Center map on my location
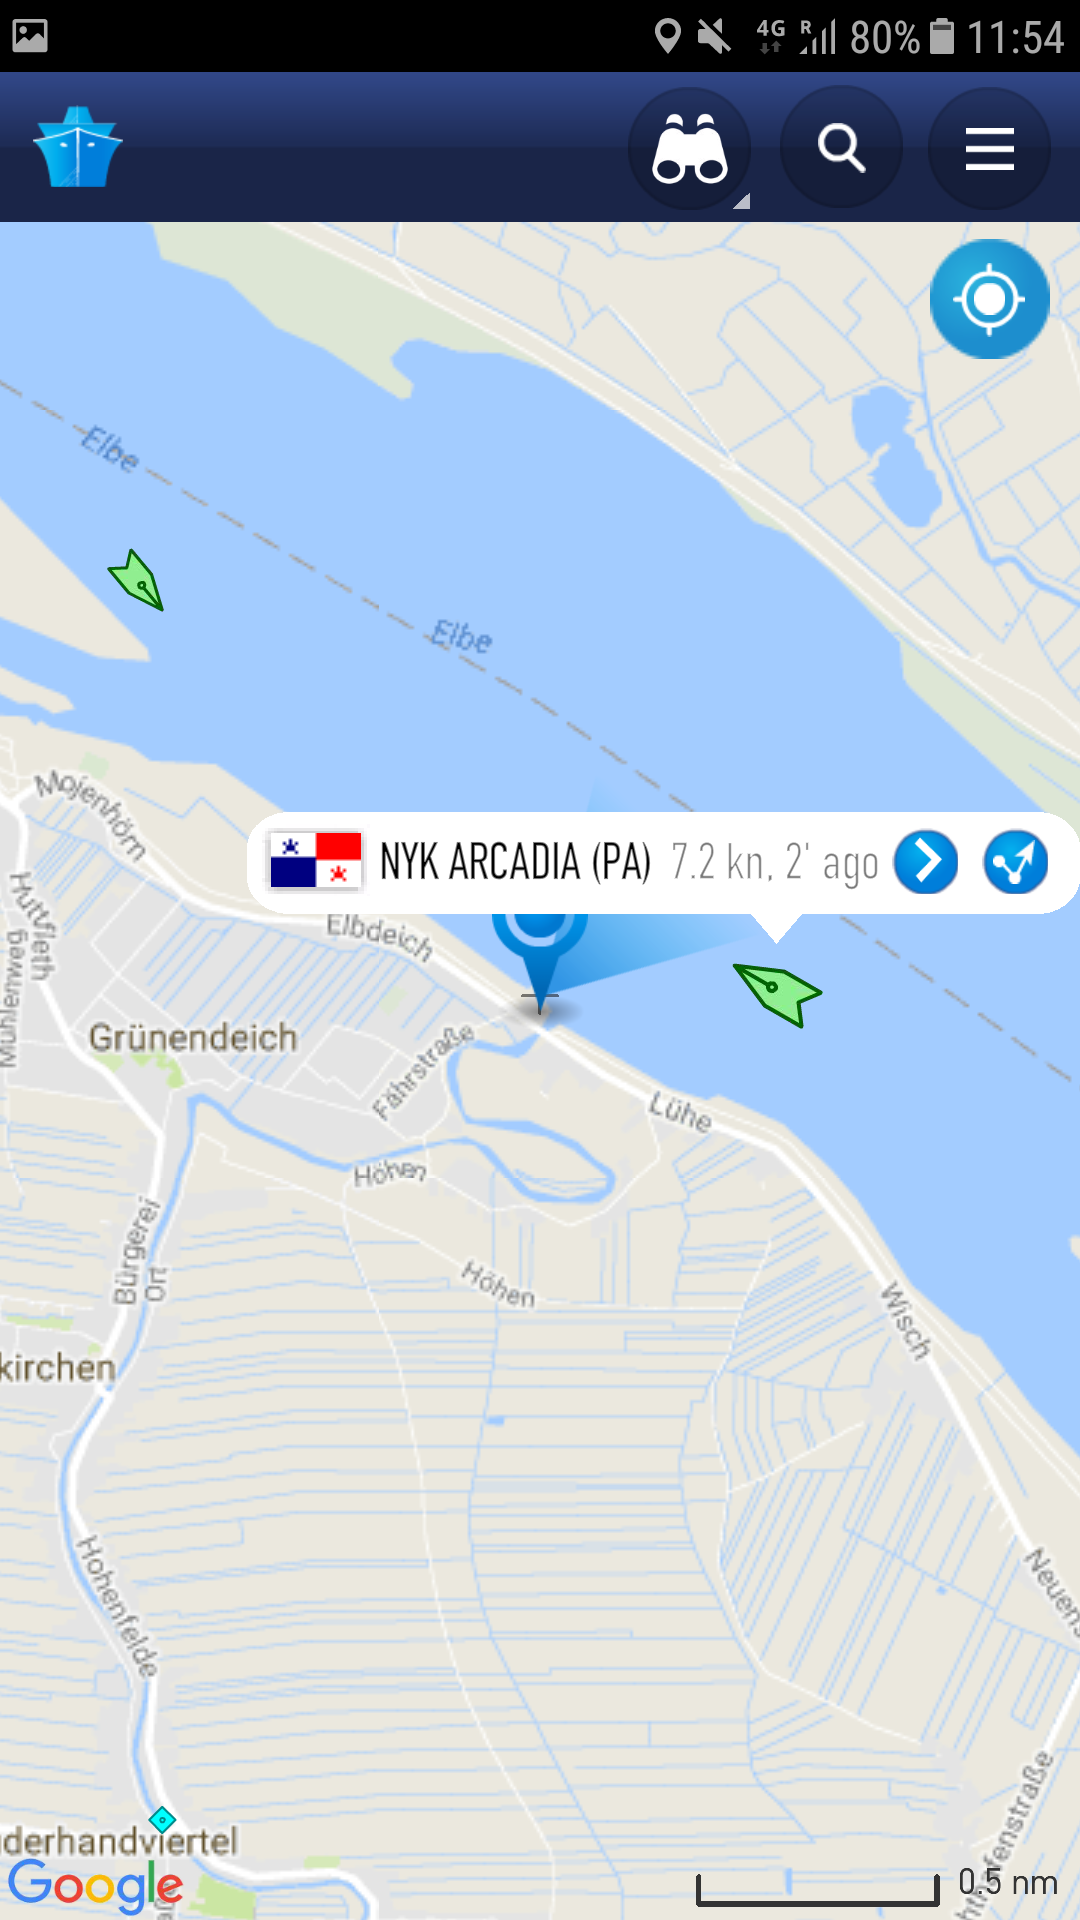 coord(989,299)
